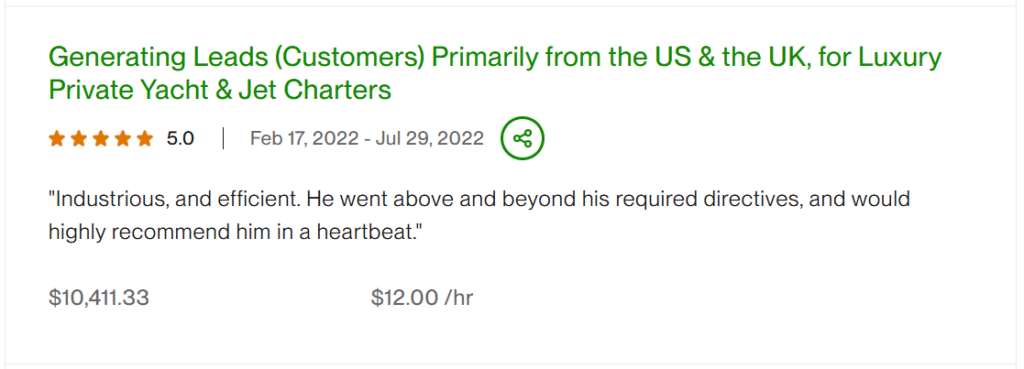Click the /hr unit label beside the rate
The width and height of the screenshot is (1024, 369).
[x=458, y=298]
